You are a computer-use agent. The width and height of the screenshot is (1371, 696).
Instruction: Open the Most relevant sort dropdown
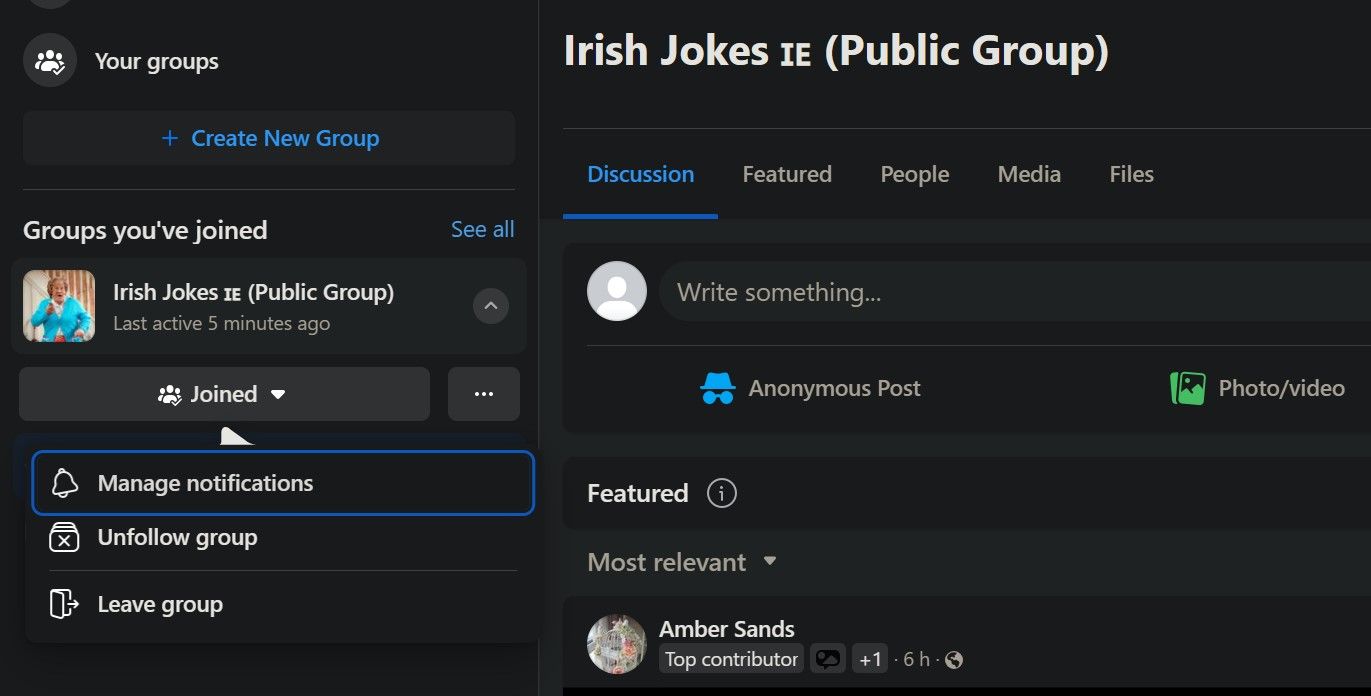point(681,562)
